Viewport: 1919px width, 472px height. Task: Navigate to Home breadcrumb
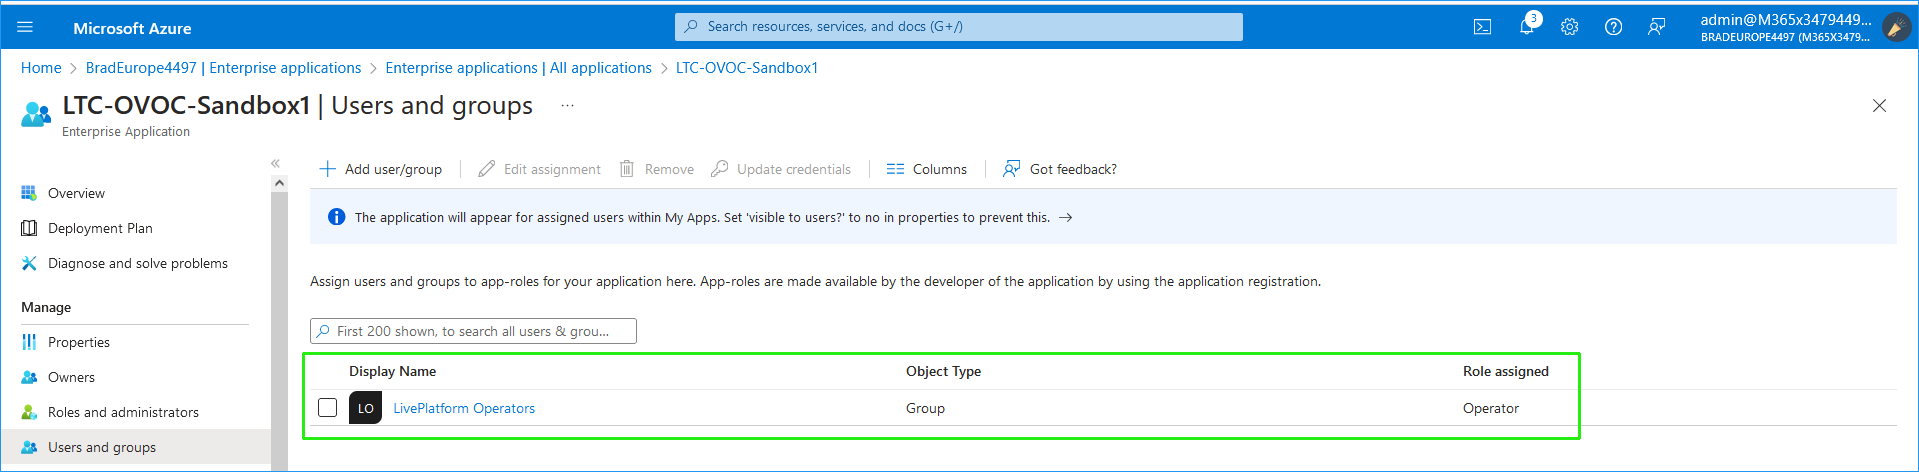coord(41,68)
